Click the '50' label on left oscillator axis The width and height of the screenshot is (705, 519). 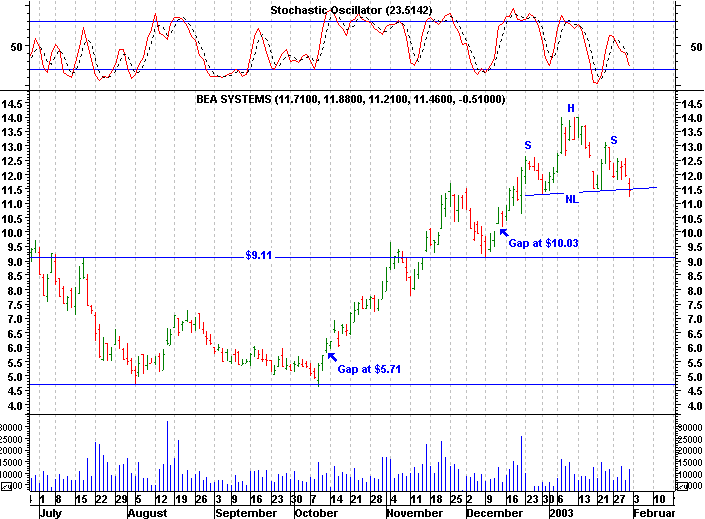coord(16,47)
